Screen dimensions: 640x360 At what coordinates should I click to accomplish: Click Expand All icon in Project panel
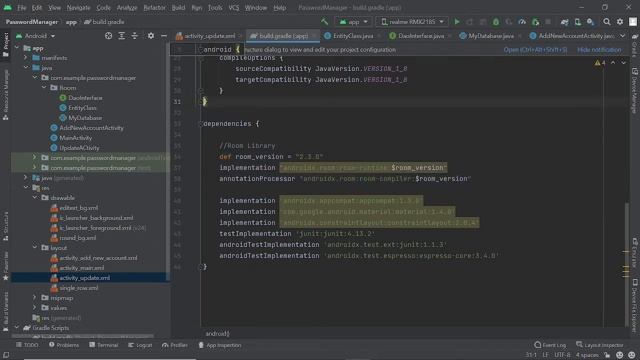pos(122,36)
